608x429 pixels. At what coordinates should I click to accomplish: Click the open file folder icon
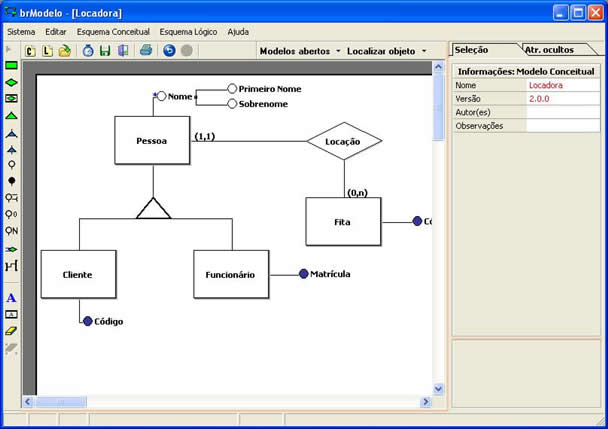(x=64, y=50)
